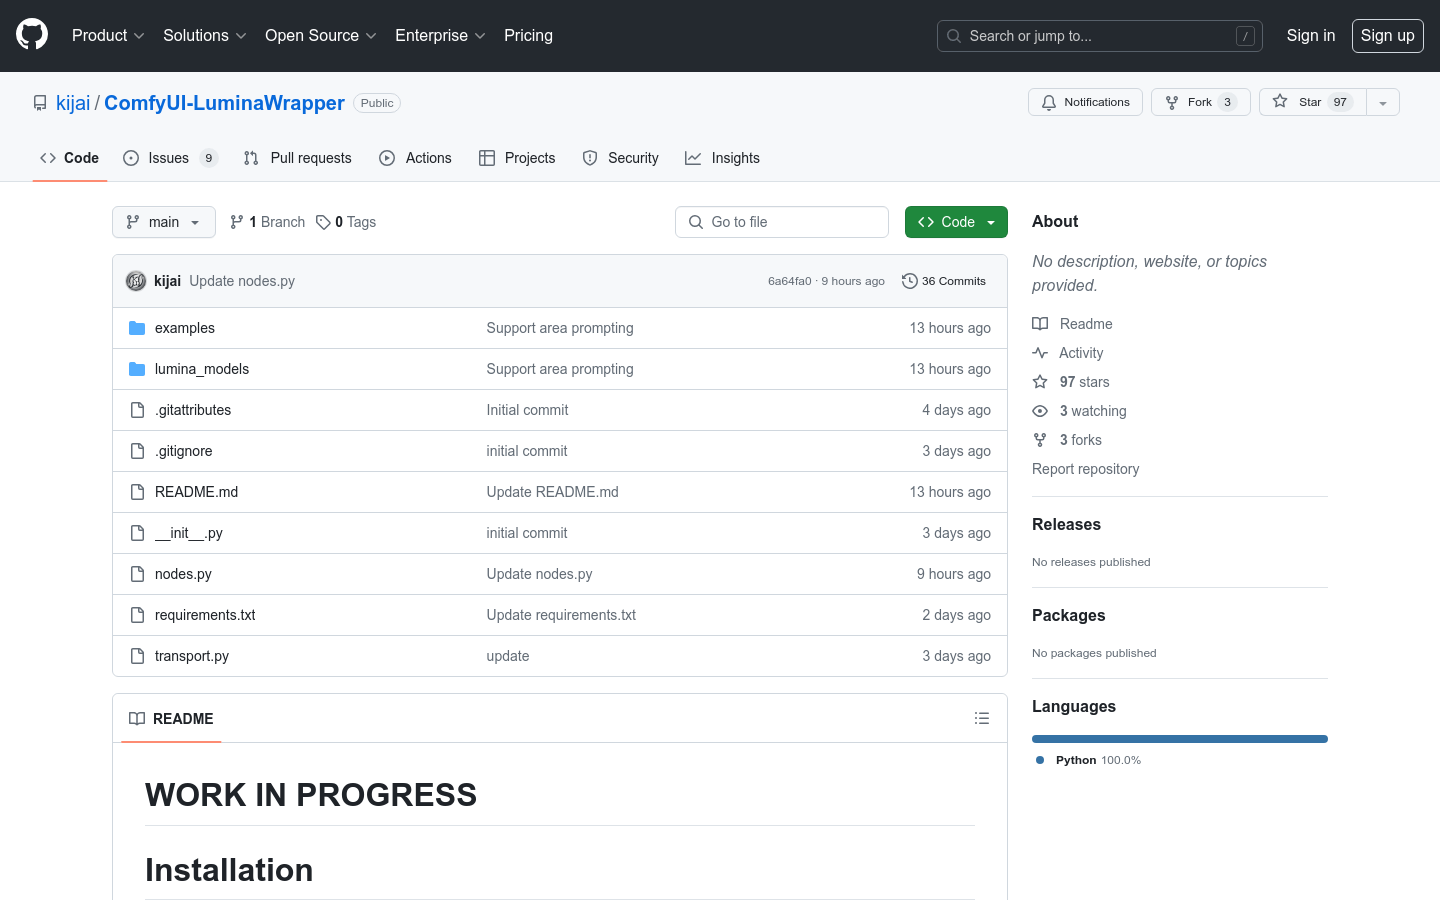Open the Projects tab
Image resolution: width=1440 pixels, height=900 pixels.
[x=517, y=158]
